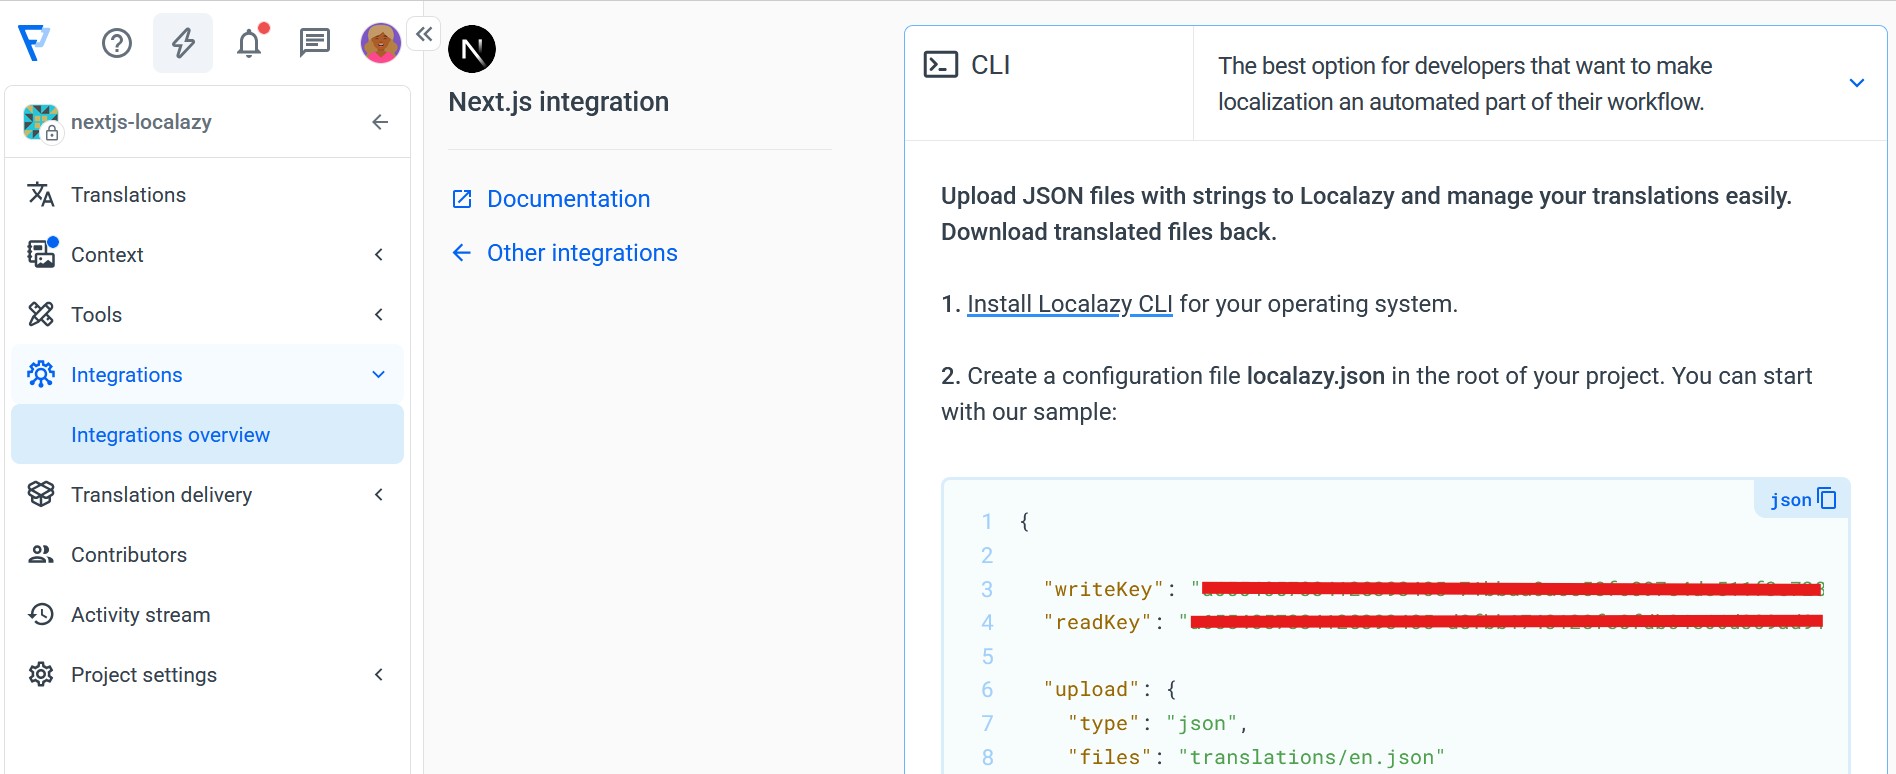Click the CLI terminal icon
The height and width of the screenshot is (774, 1896).
pyautogui.click(x=941, y=65)
